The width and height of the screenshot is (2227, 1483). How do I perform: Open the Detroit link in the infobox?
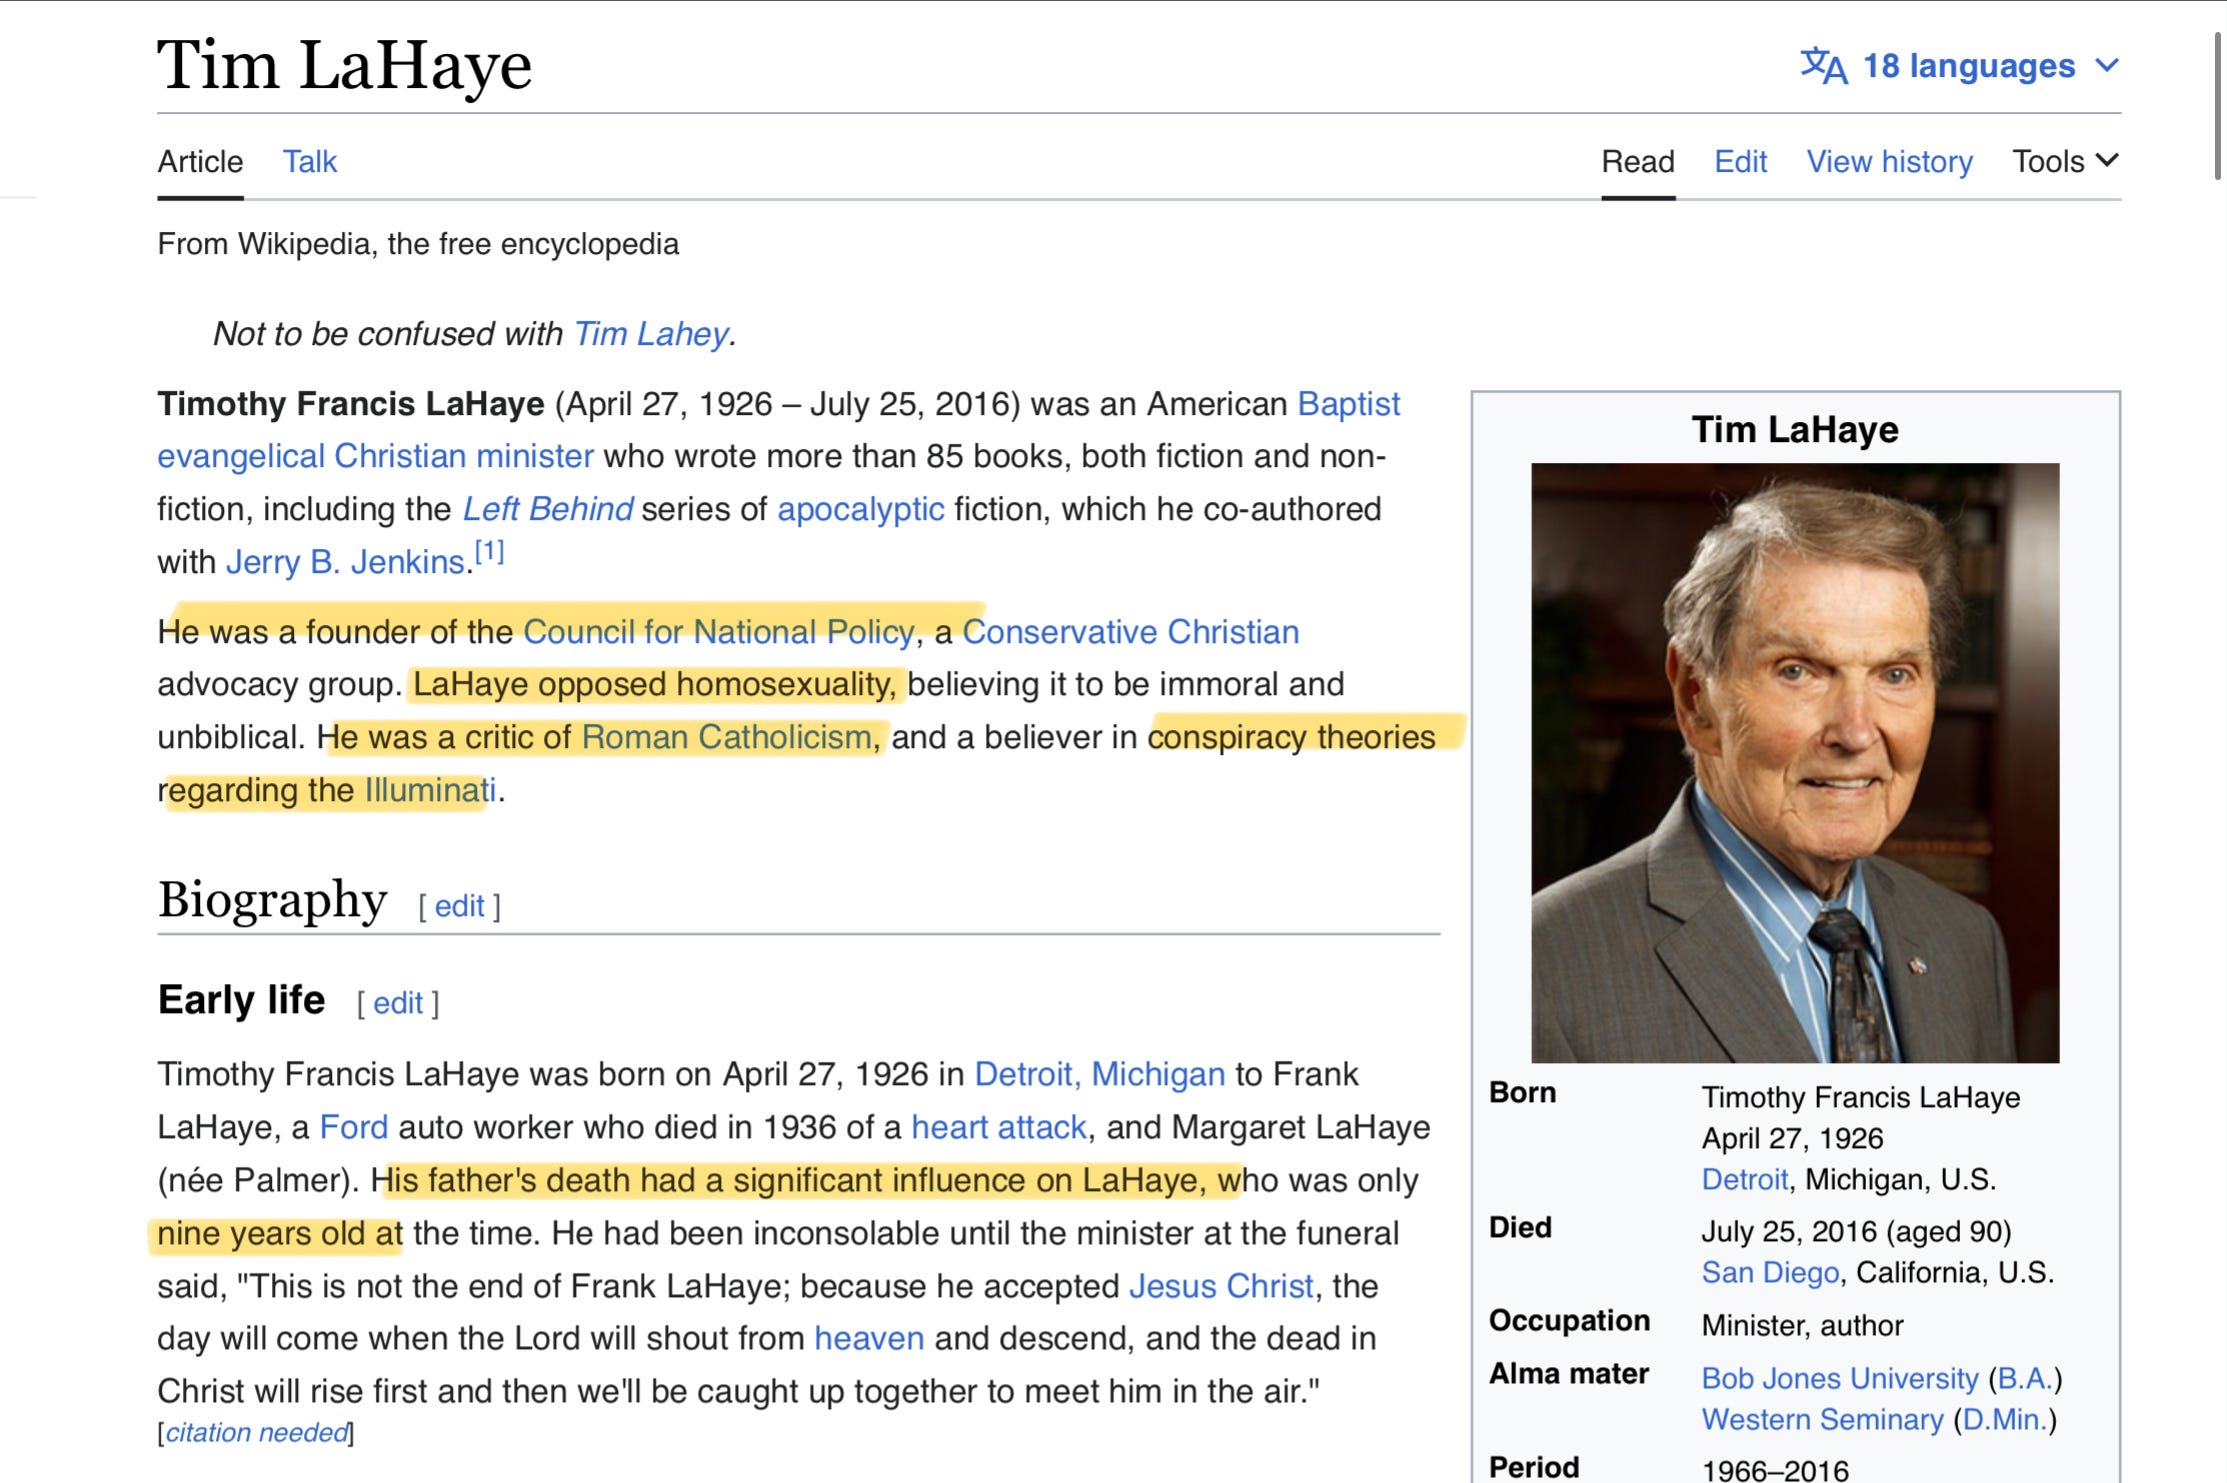tap(1745, 1180)
